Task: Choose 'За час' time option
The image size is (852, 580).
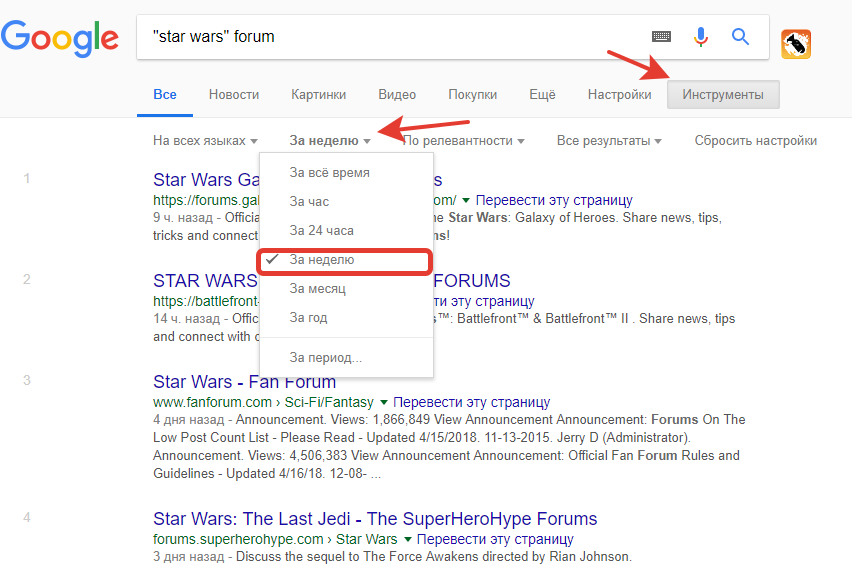Action: (x=346, y=202)
